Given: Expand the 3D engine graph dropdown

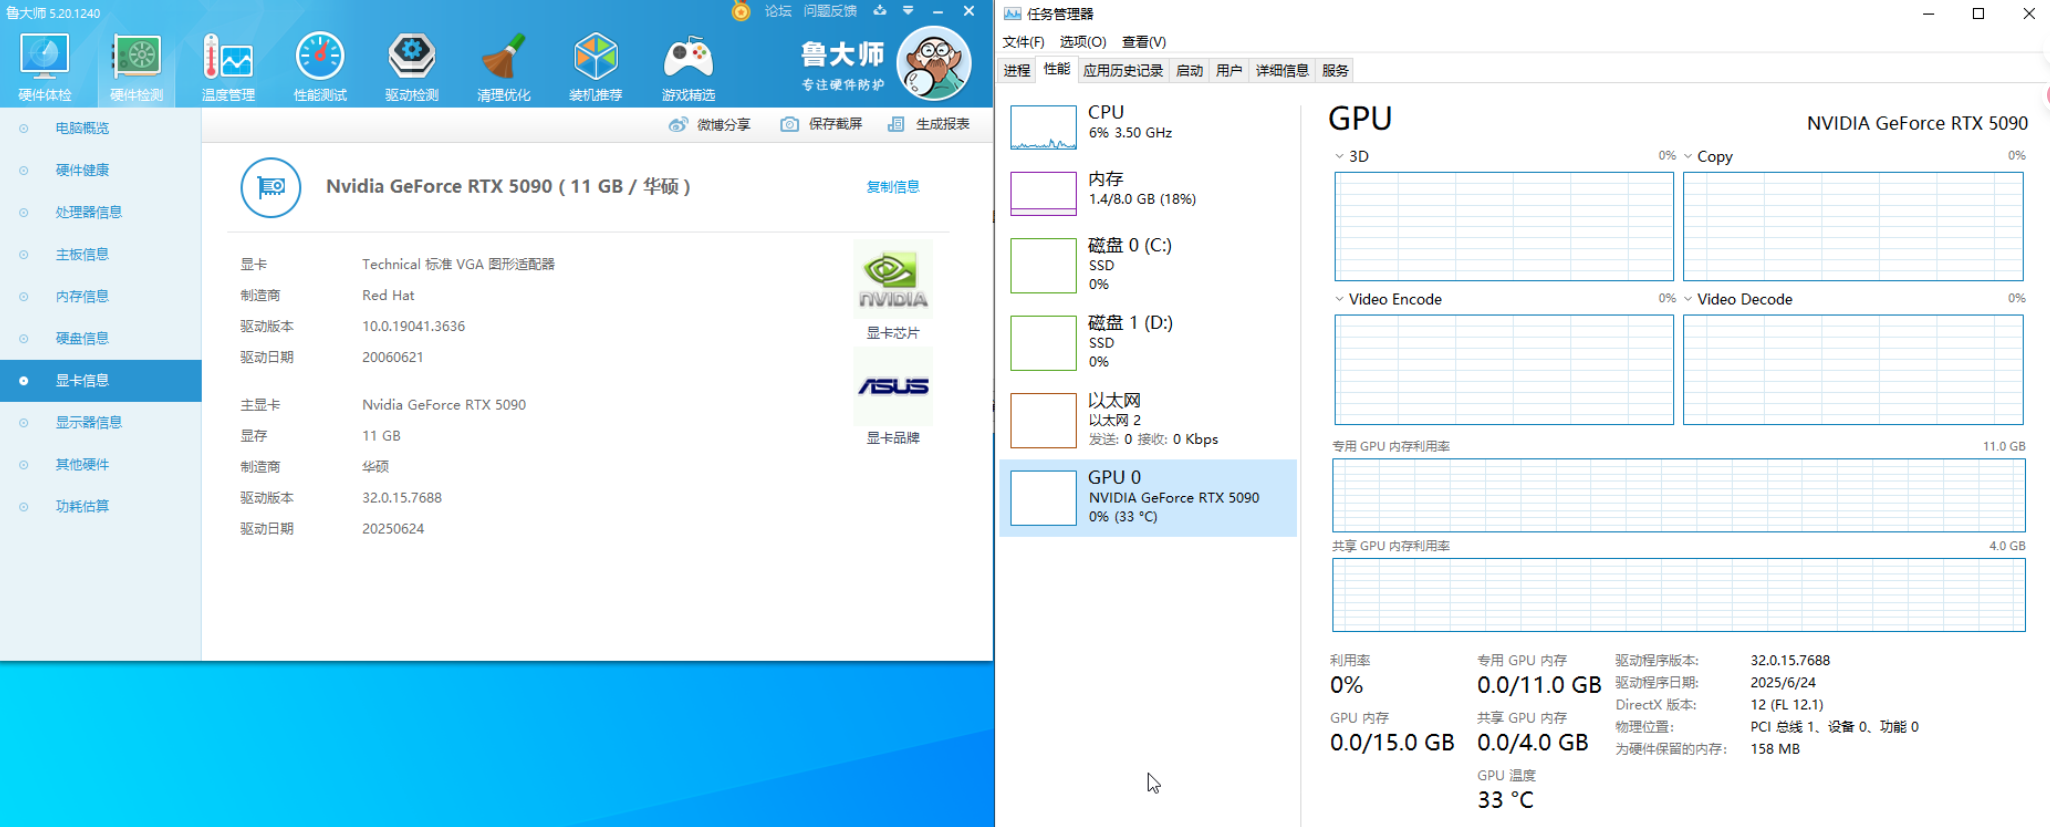Looking at the screenshot, I should coord(1340,157).
